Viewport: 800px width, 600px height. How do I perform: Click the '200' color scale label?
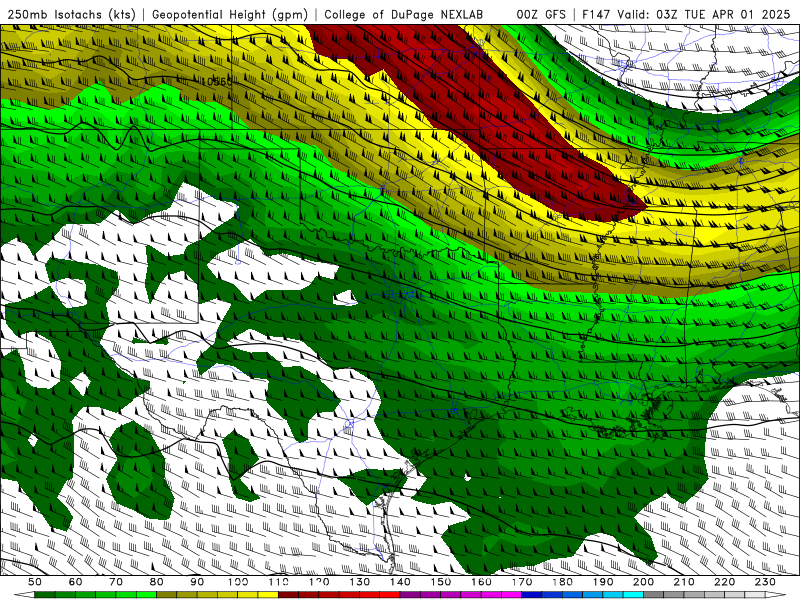pos(643,582)
